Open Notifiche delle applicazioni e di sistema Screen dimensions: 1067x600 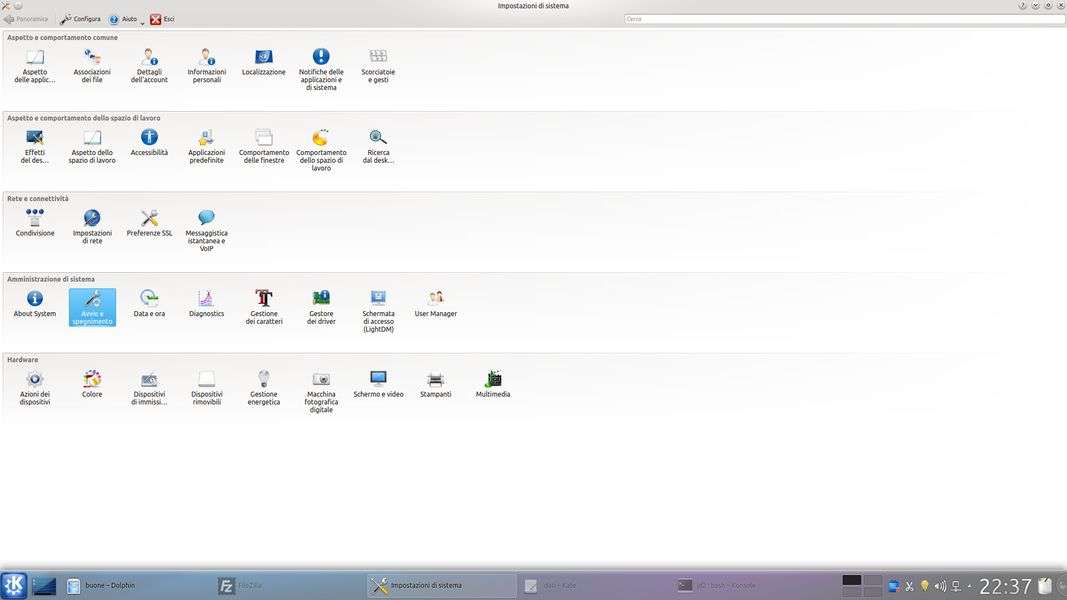point(321,69)
